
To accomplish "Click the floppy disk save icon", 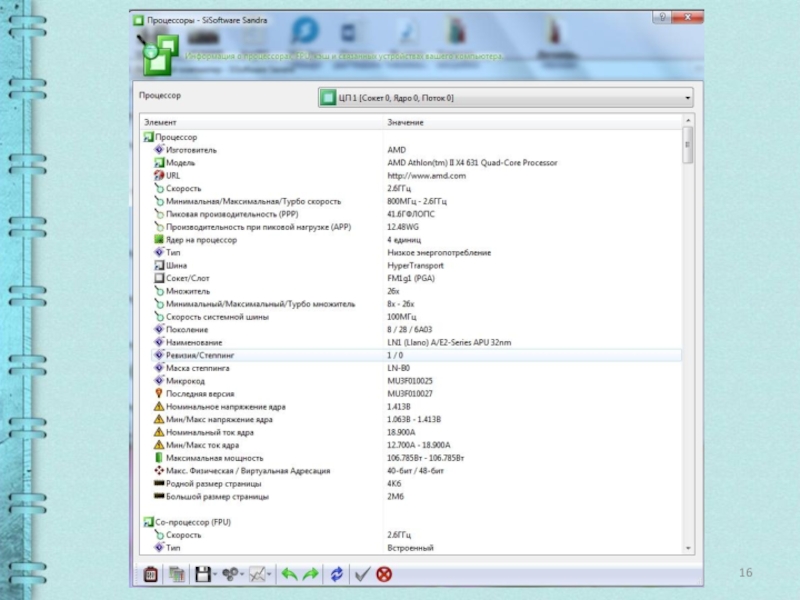I will click(203, 574).
